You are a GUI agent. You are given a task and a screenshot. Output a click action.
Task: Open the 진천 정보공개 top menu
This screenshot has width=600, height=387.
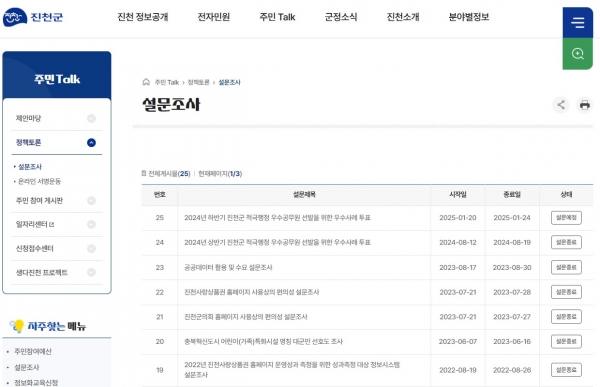point(143,17)
